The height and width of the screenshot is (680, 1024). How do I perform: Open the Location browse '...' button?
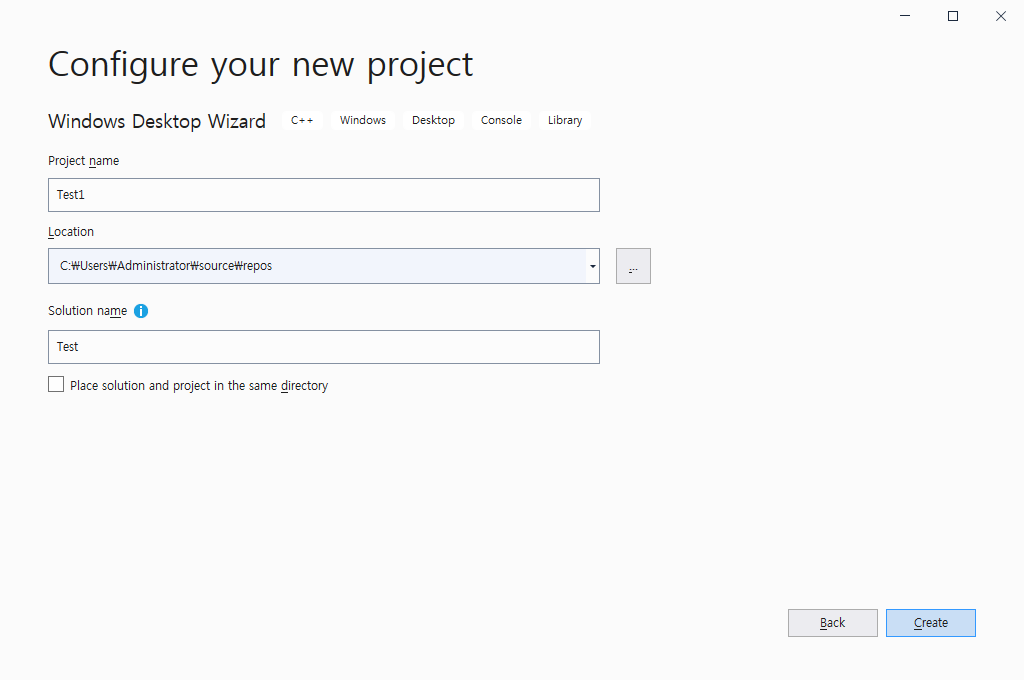click(633, 266)
